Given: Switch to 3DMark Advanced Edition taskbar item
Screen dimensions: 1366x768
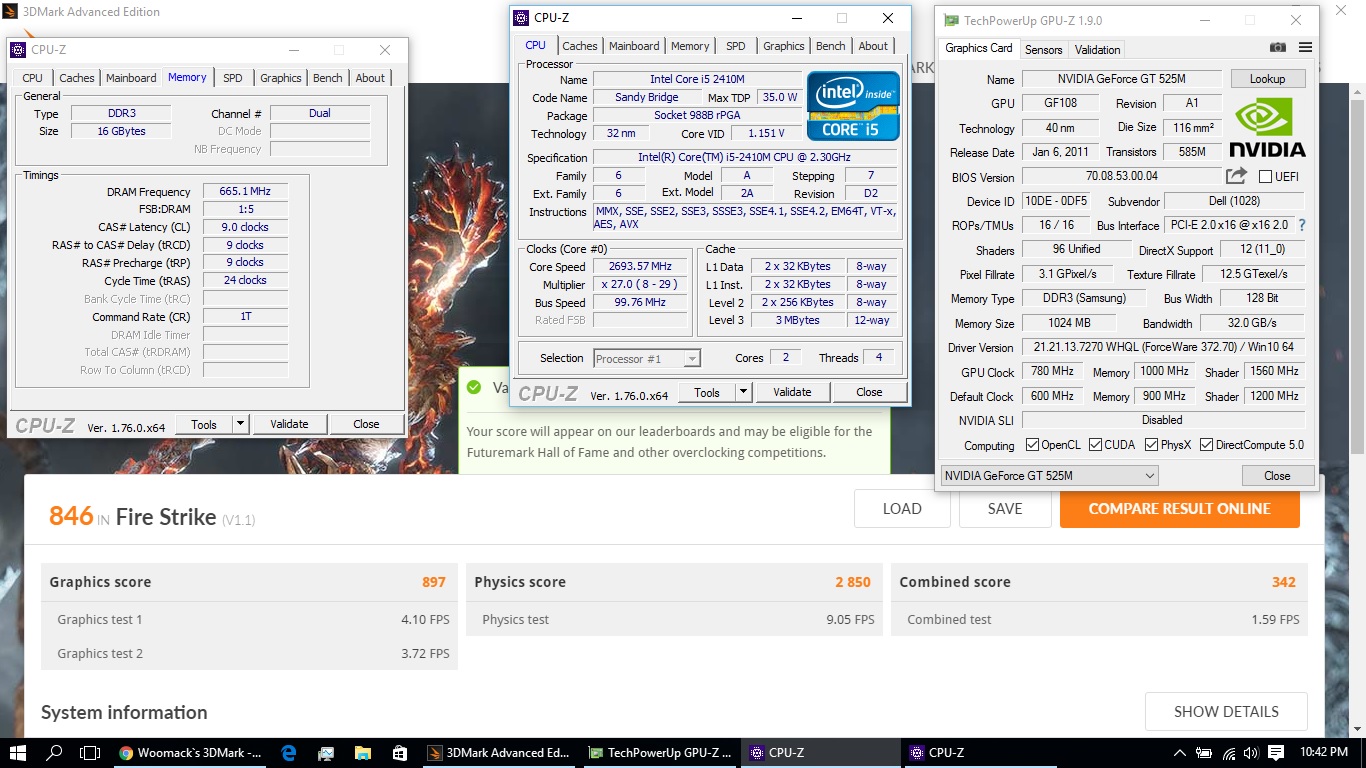Looking at the screenshot, I should 499,753.
